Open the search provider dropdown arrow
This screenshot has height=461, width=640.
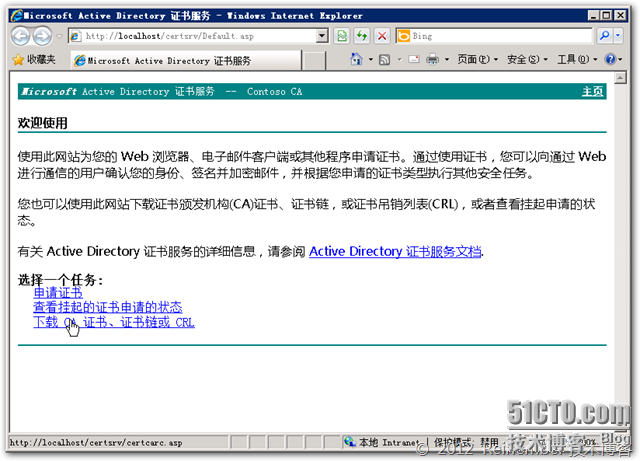(618, 36)
